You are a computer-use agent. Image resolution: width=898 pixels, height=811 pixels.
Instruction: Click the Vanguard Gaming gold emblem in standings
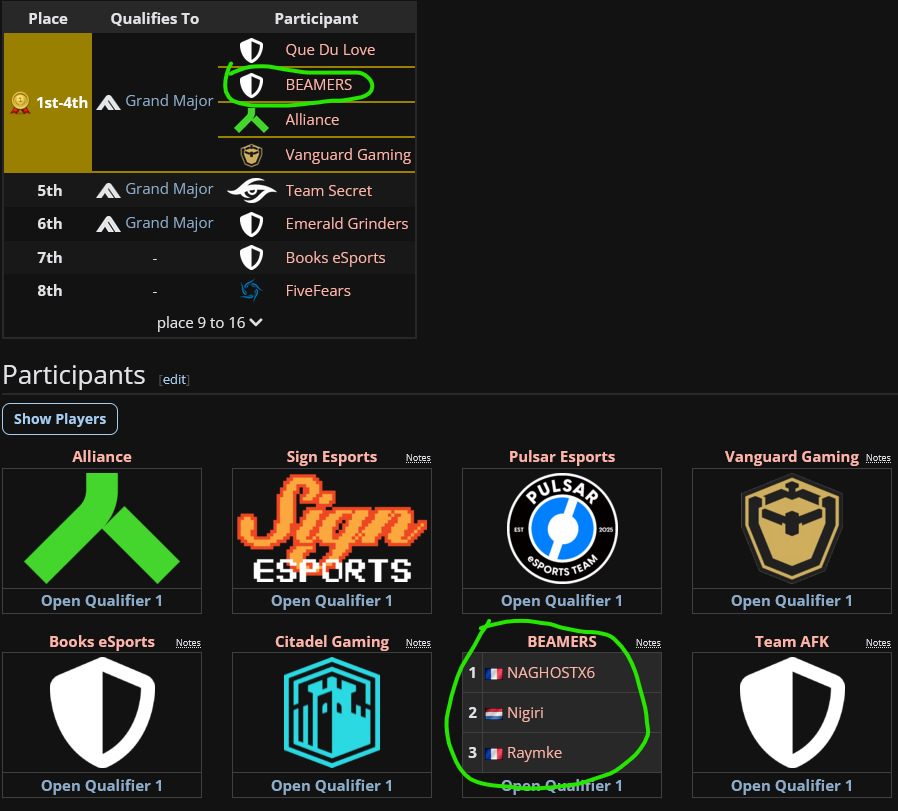click(x=251, y=155)
